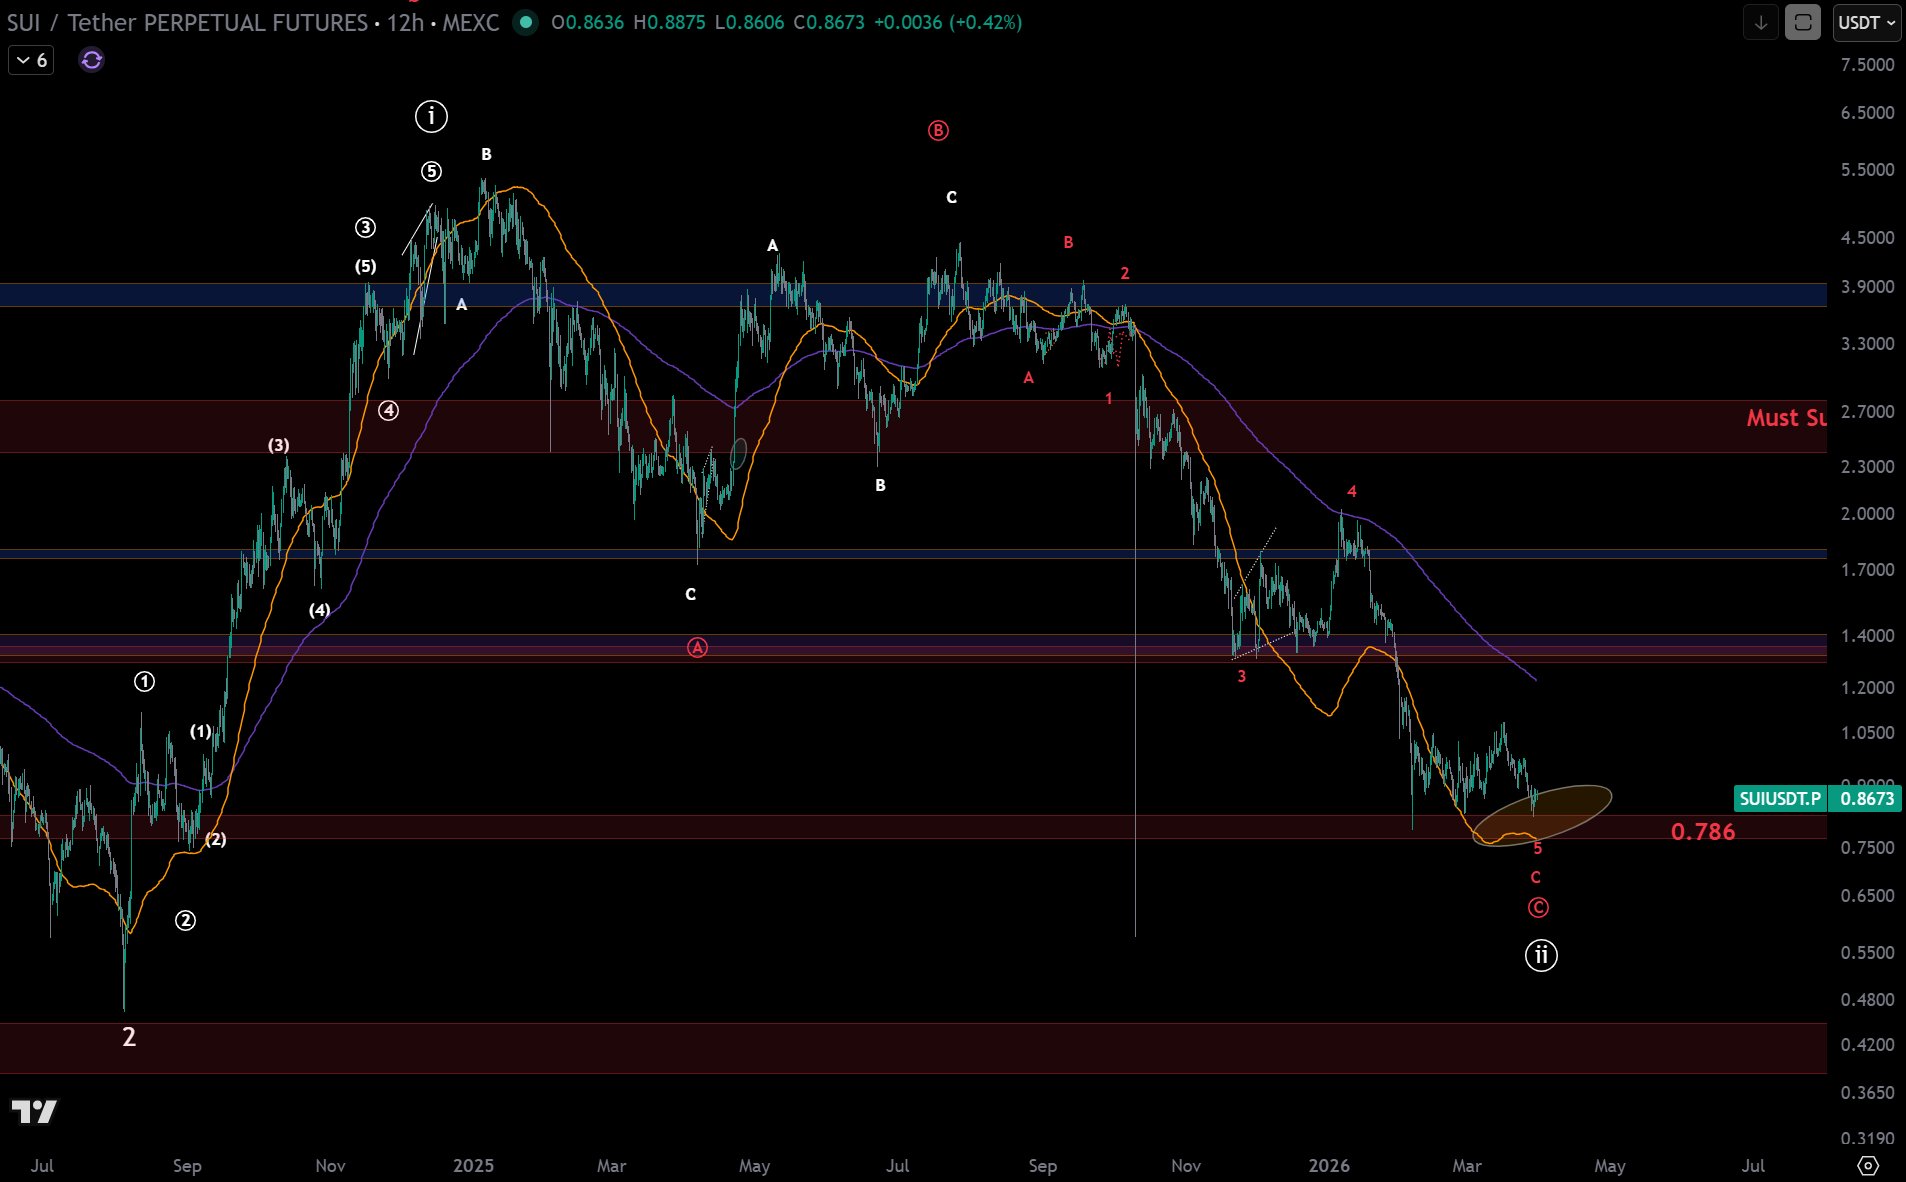Image resolution: width=1906 pixels, height=1182 pixels.
Task: Click the 2025 label on time axis
Action: coord(473,1165)
